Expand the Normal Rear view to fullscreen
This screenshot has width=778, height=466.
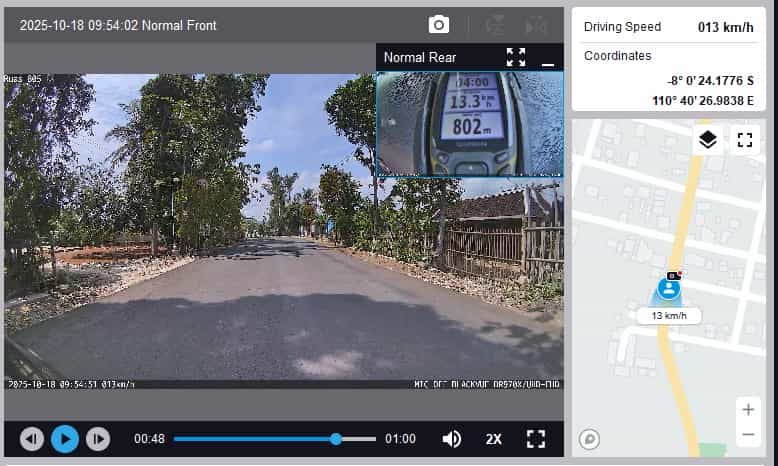516,57
